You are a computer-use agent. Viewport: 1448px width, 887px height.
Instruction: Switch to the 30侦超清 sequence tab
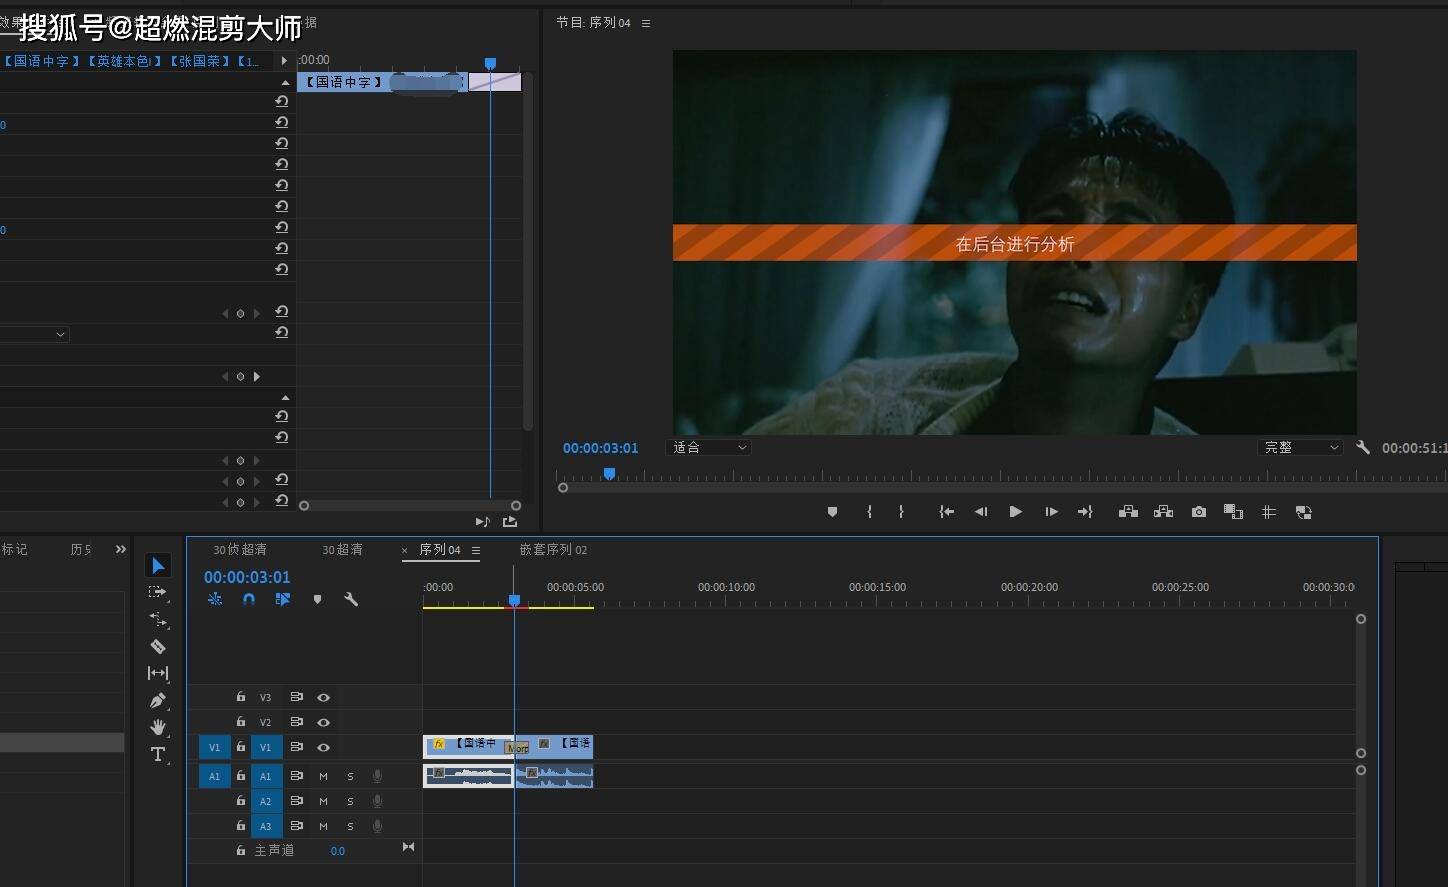[x=240, y=550]
